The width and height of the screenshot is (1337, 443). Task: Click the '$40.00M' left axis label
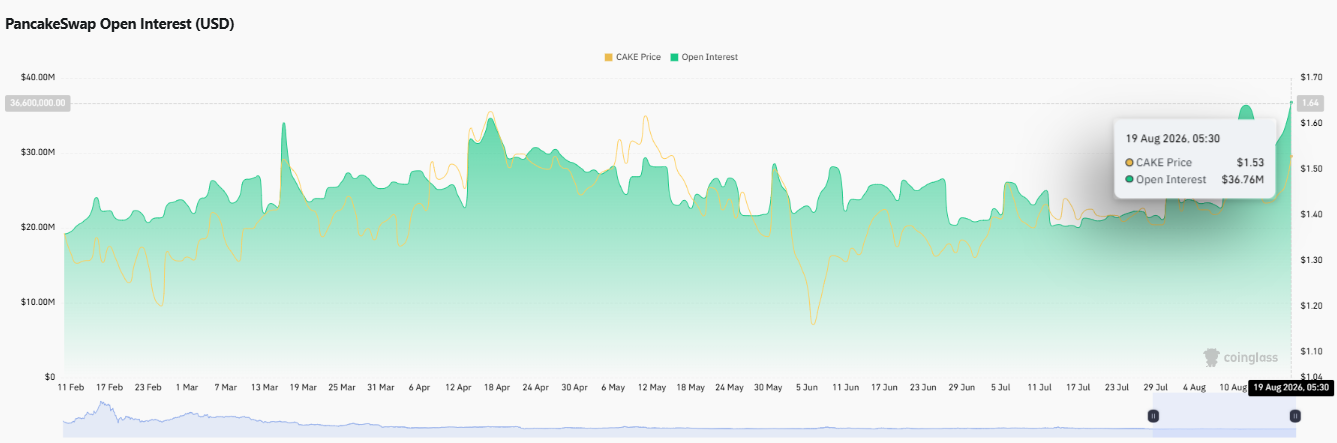(x=36, y=77)
